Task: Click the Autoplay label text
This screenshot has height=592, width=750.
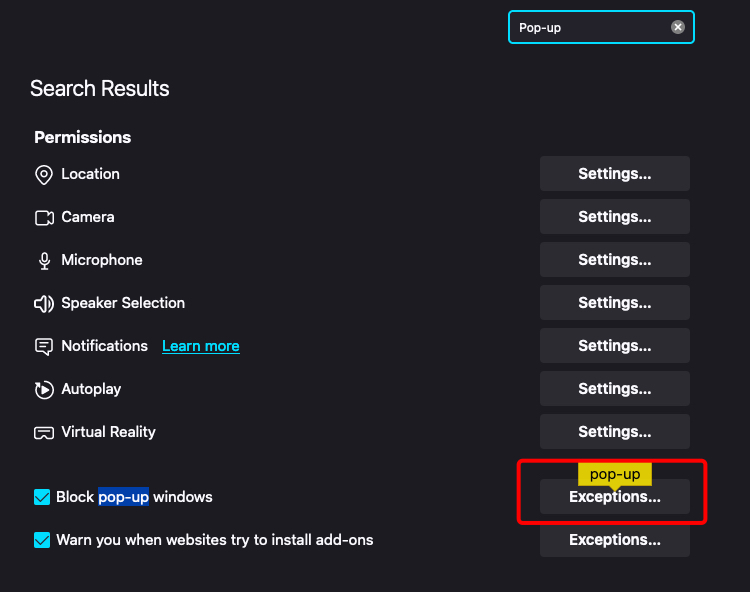Action: coord(91,389)
